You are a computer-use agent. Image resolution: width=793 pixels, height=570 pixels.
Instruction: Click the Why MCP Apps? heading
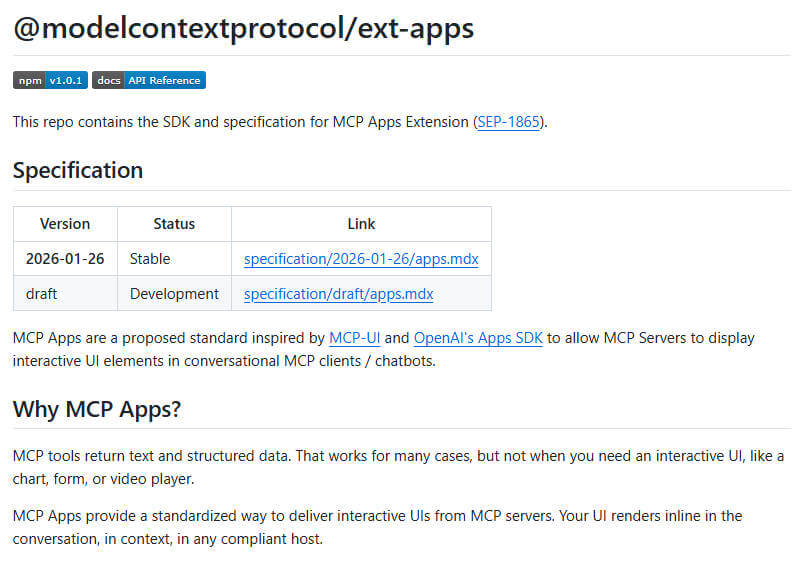coord(97,409)
